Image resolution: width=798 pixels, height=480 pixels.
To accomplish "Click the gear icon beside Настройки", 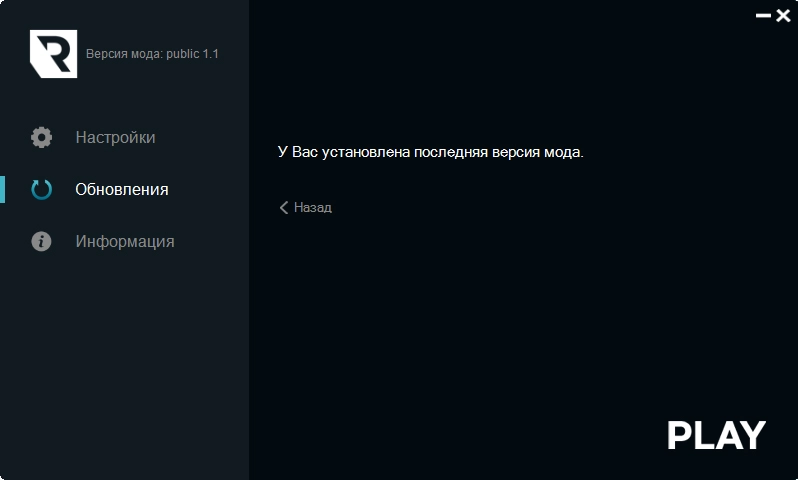I will (41, 138).
